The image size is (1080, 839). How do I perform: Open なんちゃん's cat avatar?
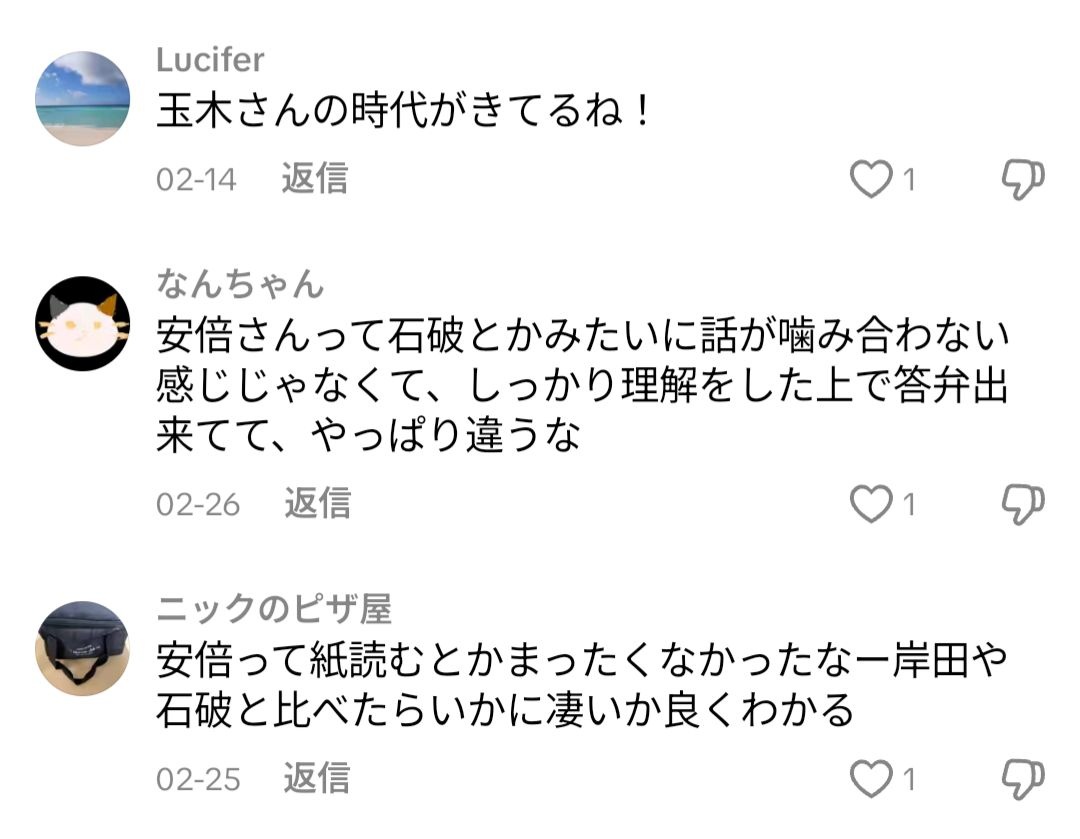83,324
